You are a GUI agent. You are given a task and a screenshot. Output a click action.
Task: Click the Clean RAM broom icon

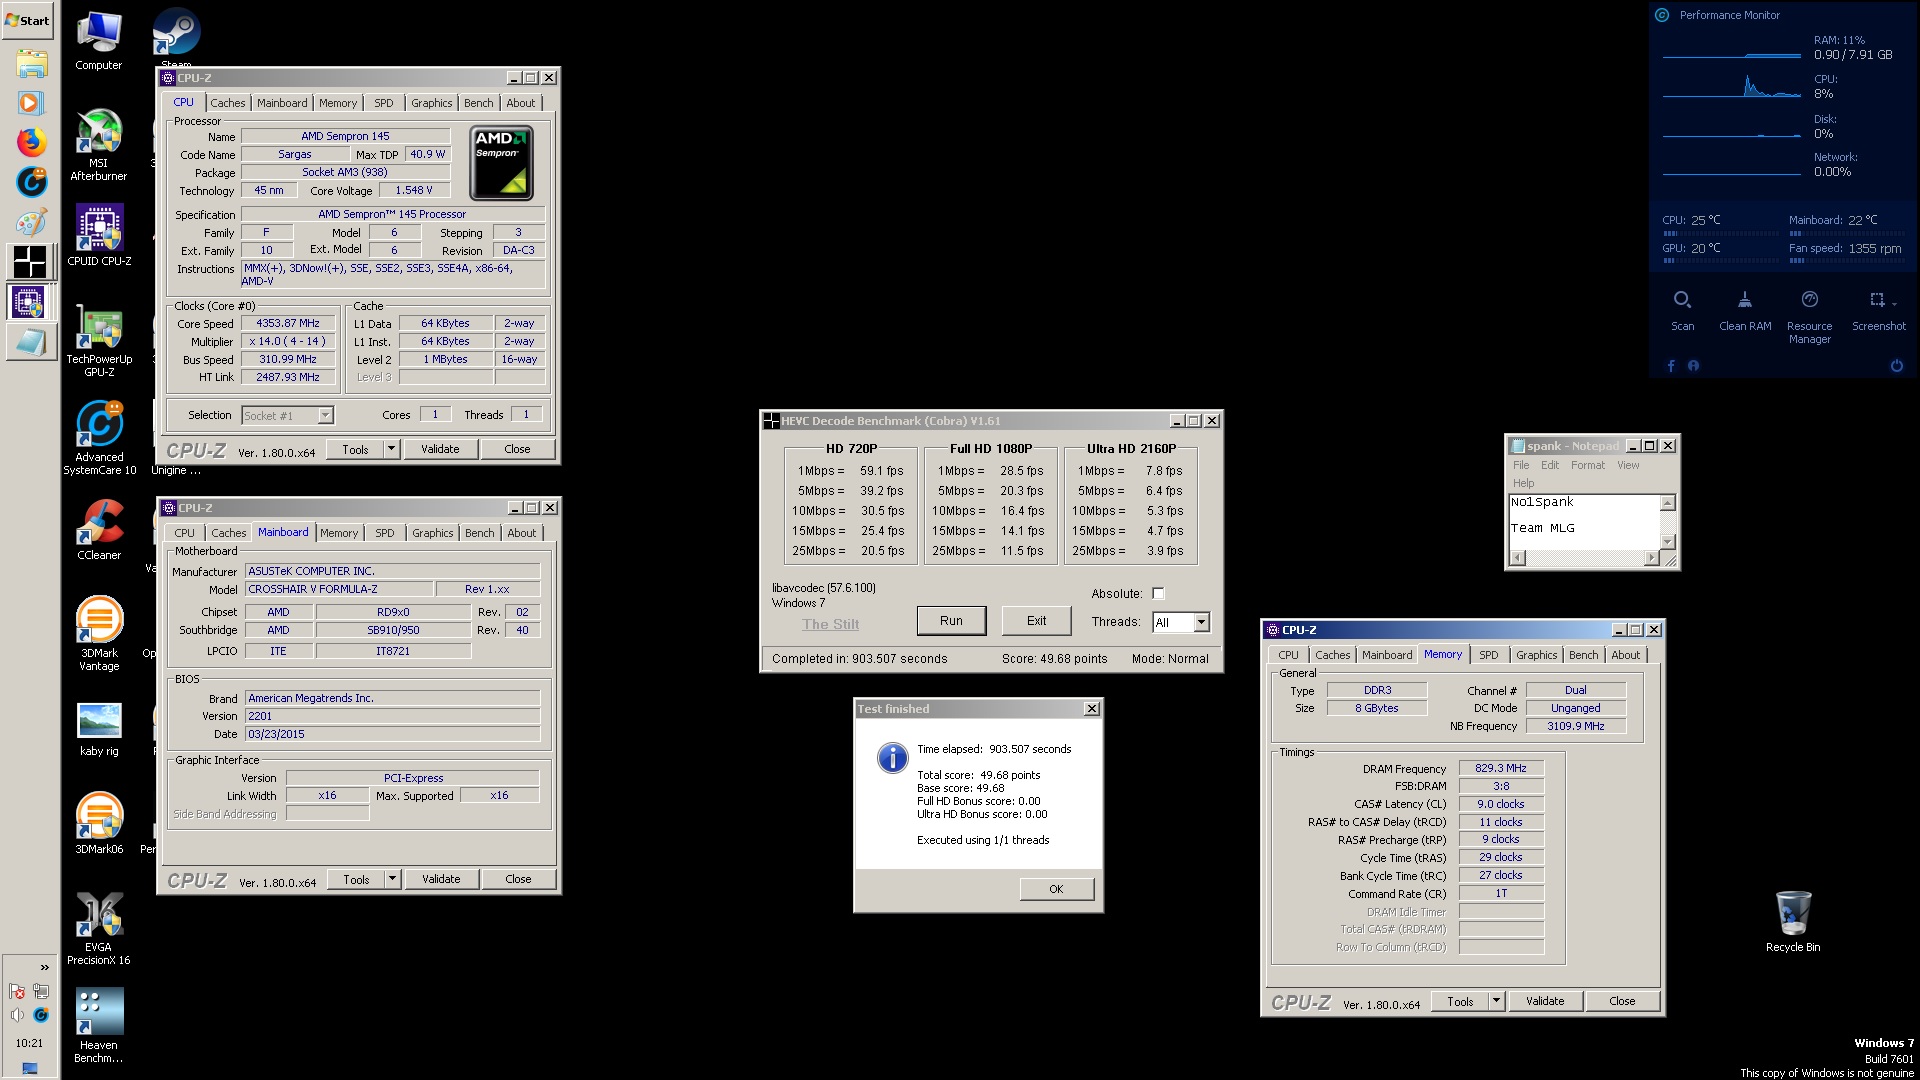1744,300
